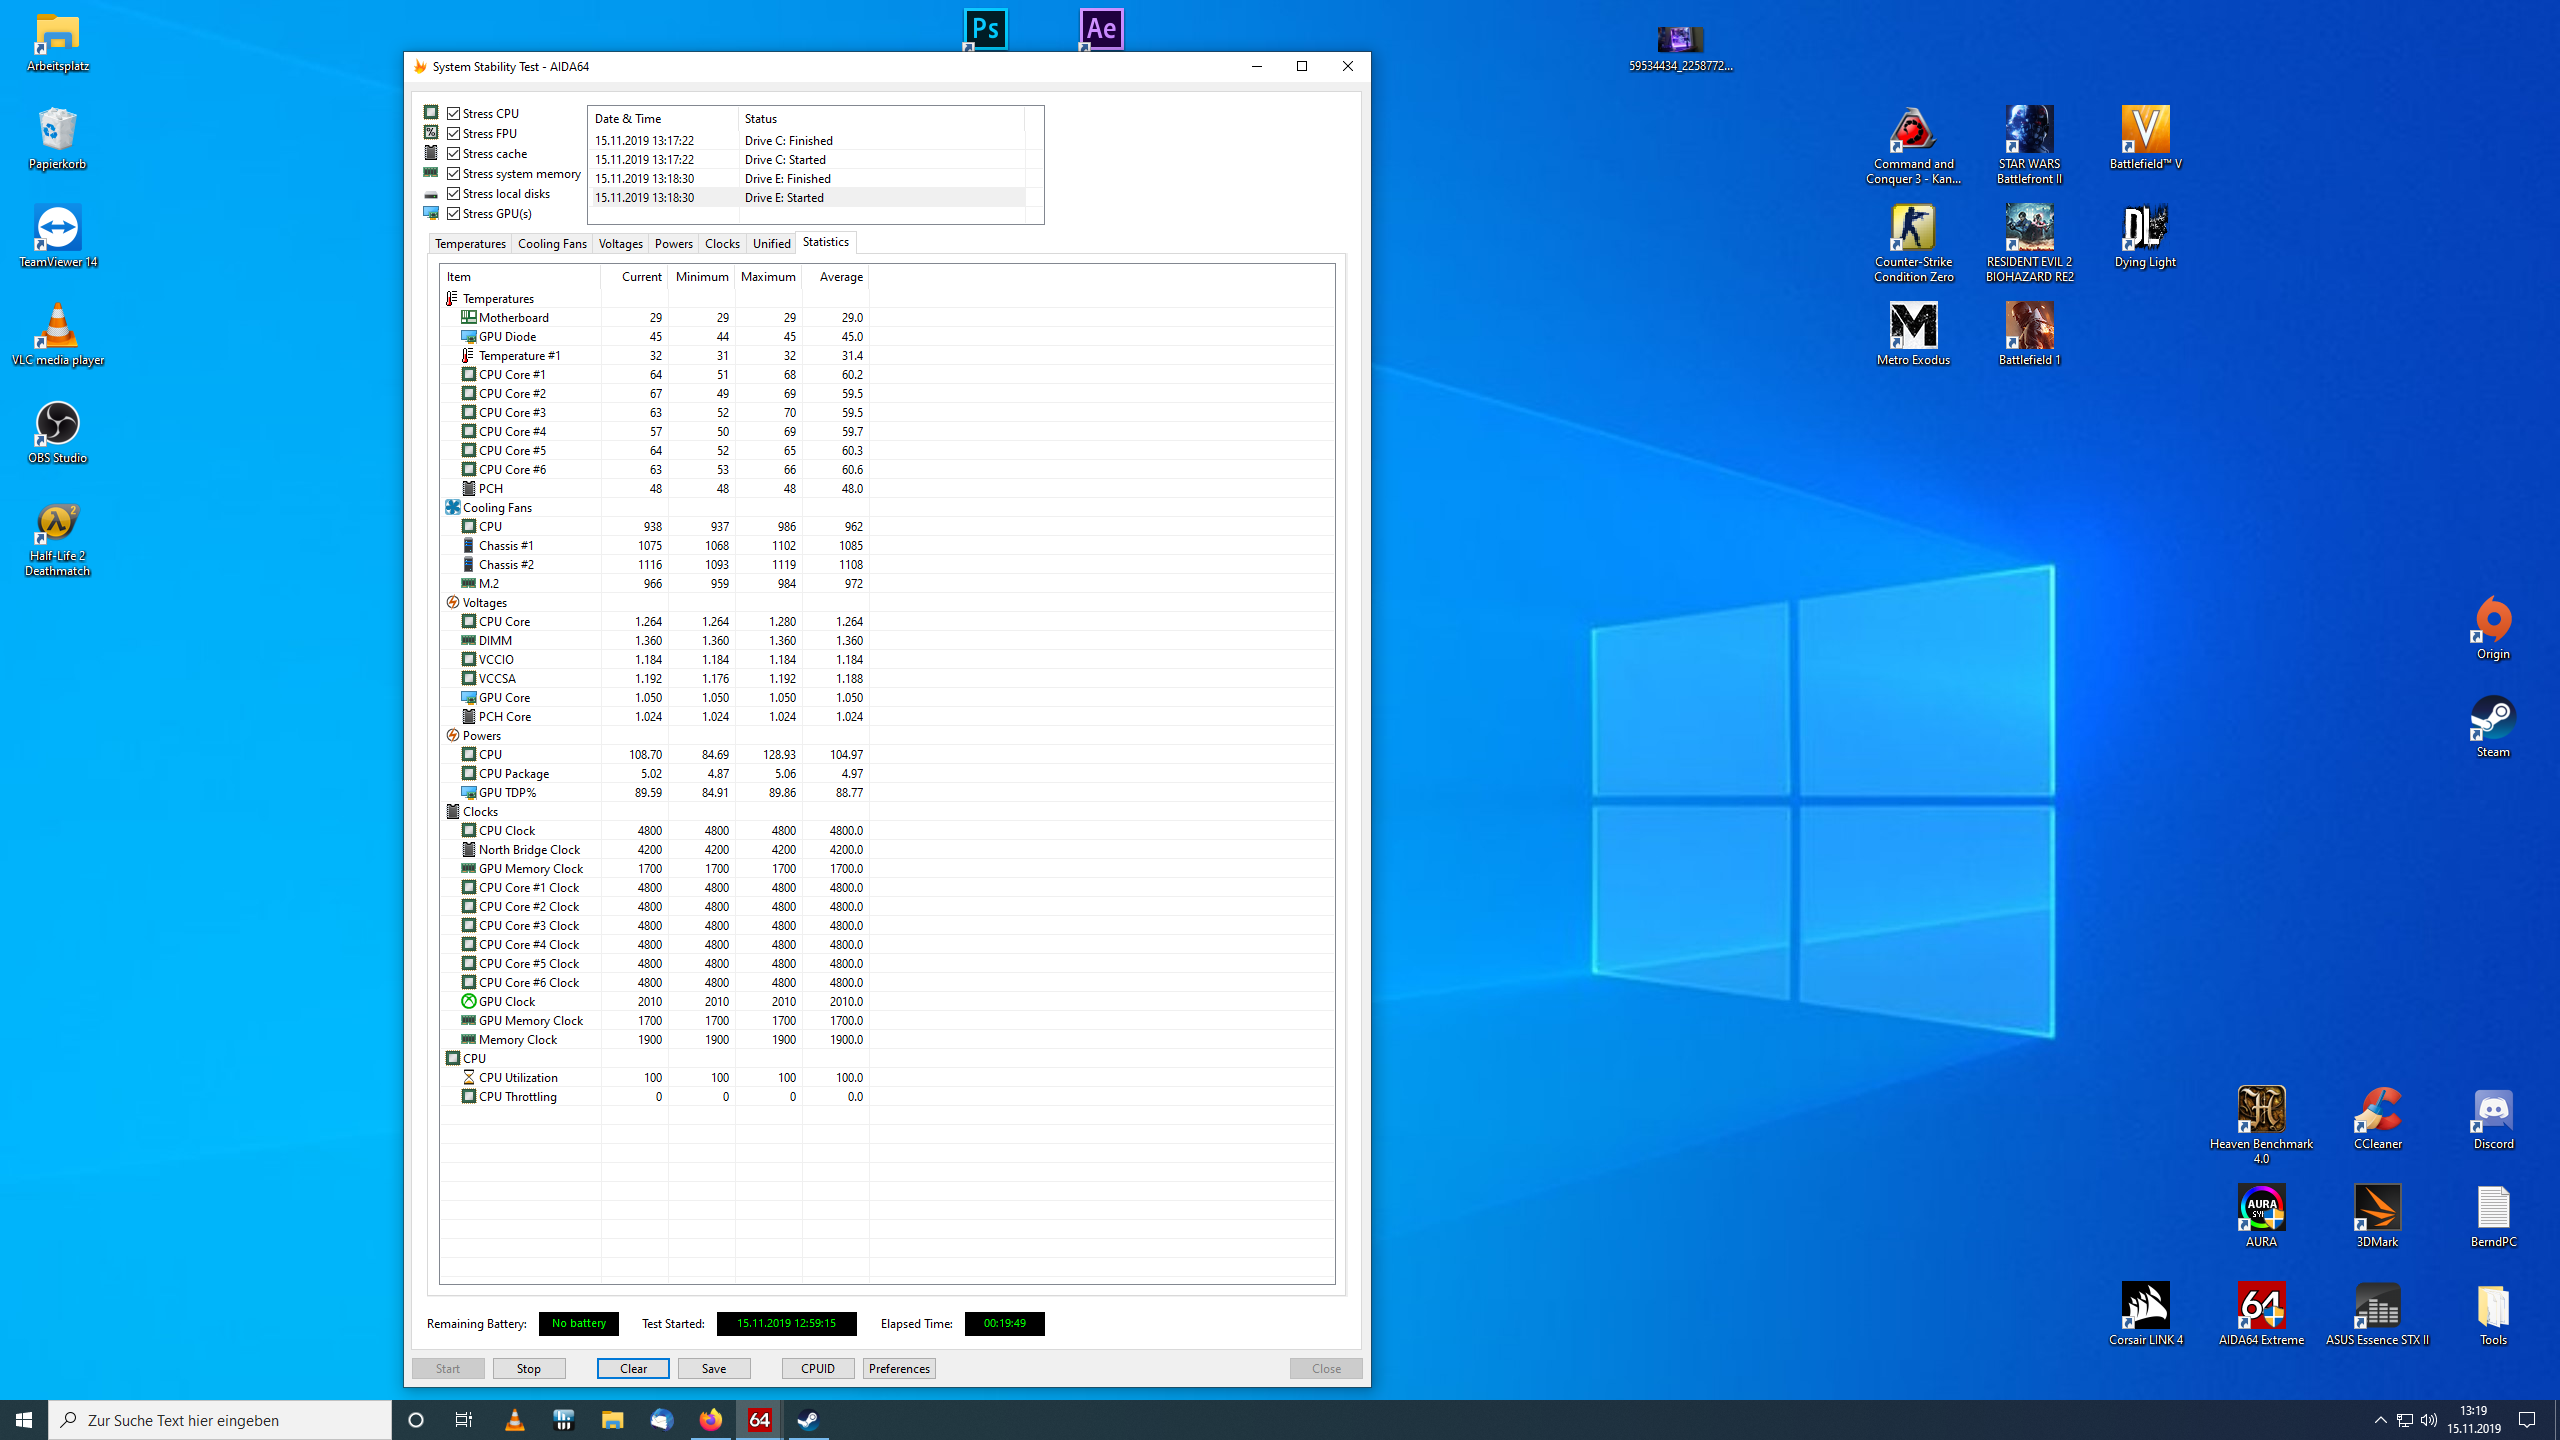This screenshot has width=2560, height=1440.
Task: Show hidden system tray icons chevron
Action: coord(2380,1420)
